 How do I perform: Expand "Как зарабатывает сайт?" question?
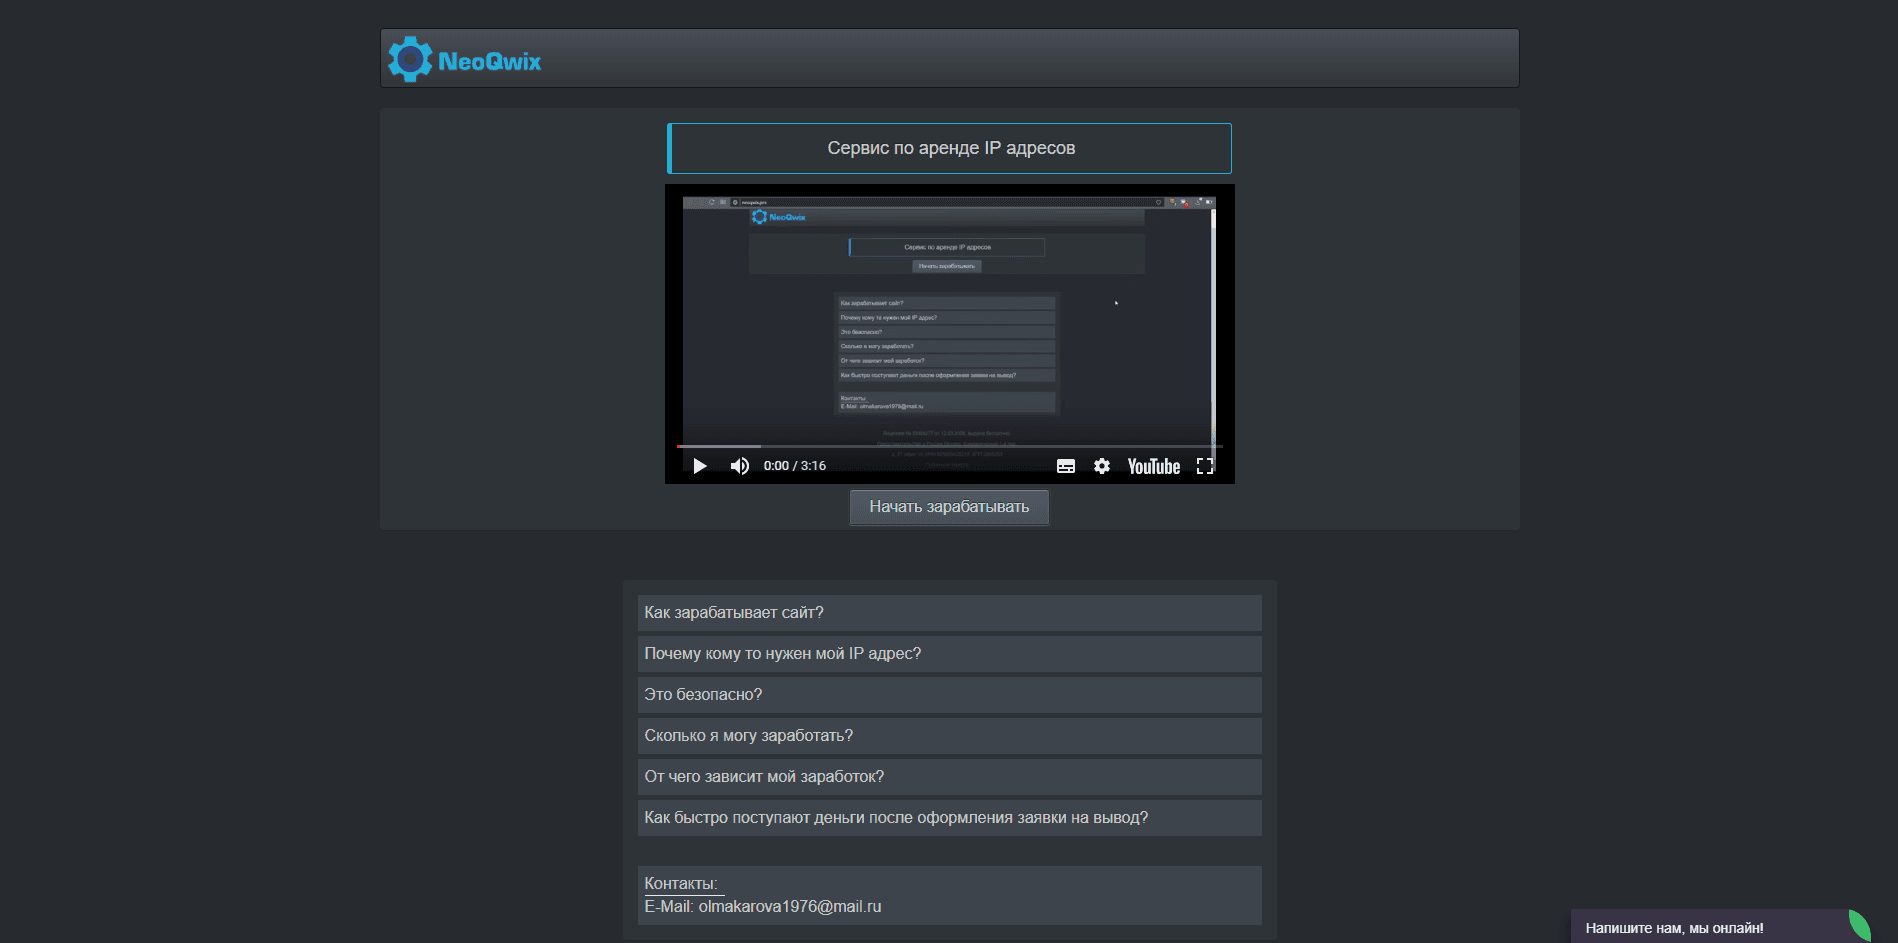(949, 613)
